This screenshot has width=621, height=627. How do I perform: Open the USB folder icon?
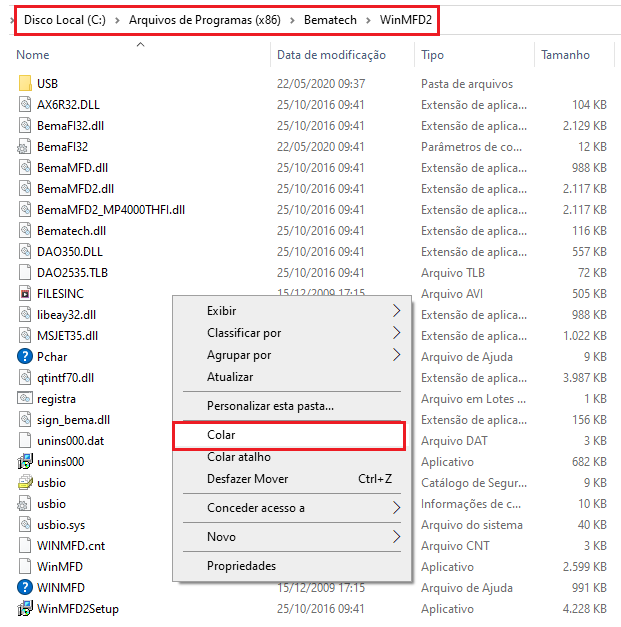point(25,83)
